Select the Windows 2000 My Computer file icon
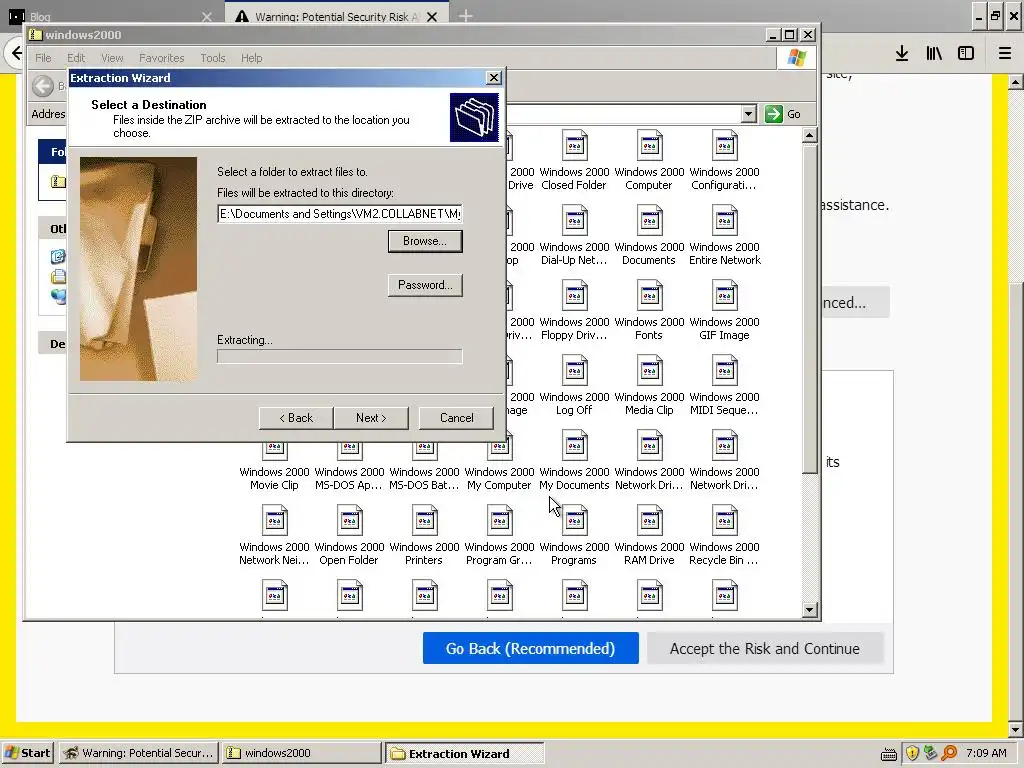Viewport: 1024px width, 768px height. click(x=500, y=452)
